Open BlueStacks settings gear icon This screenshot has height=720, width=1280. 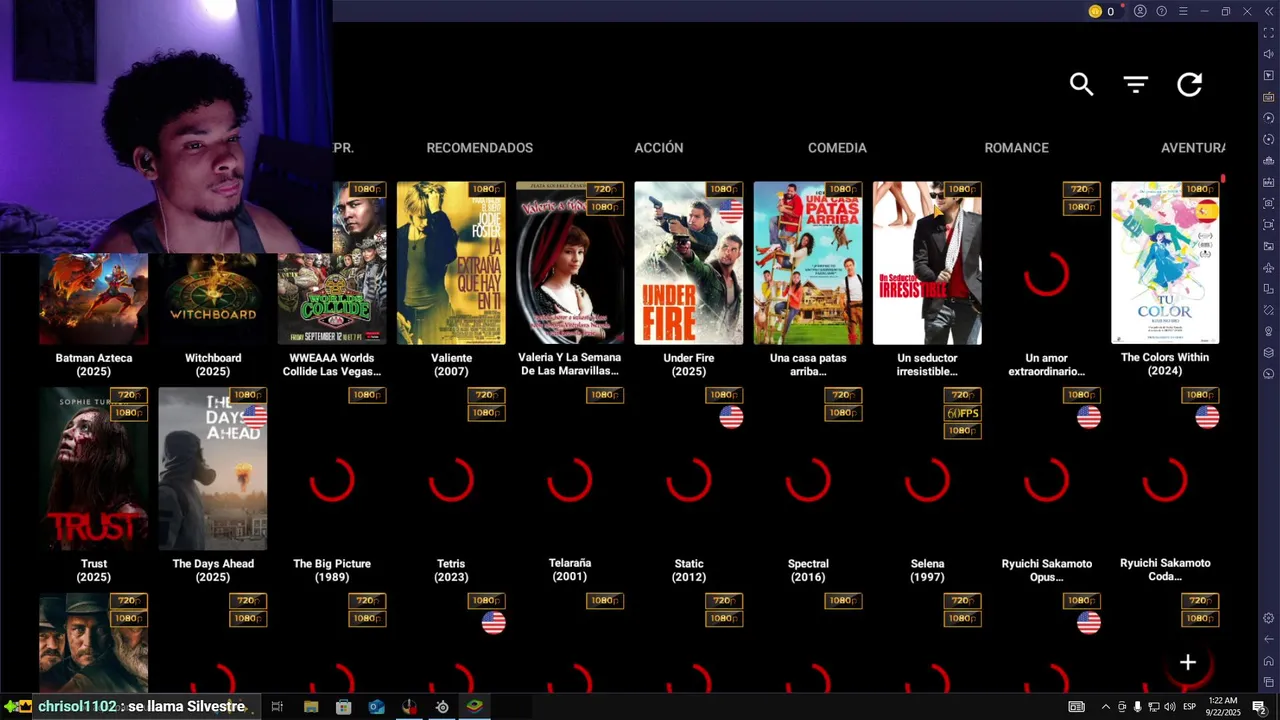[1269, 618]
